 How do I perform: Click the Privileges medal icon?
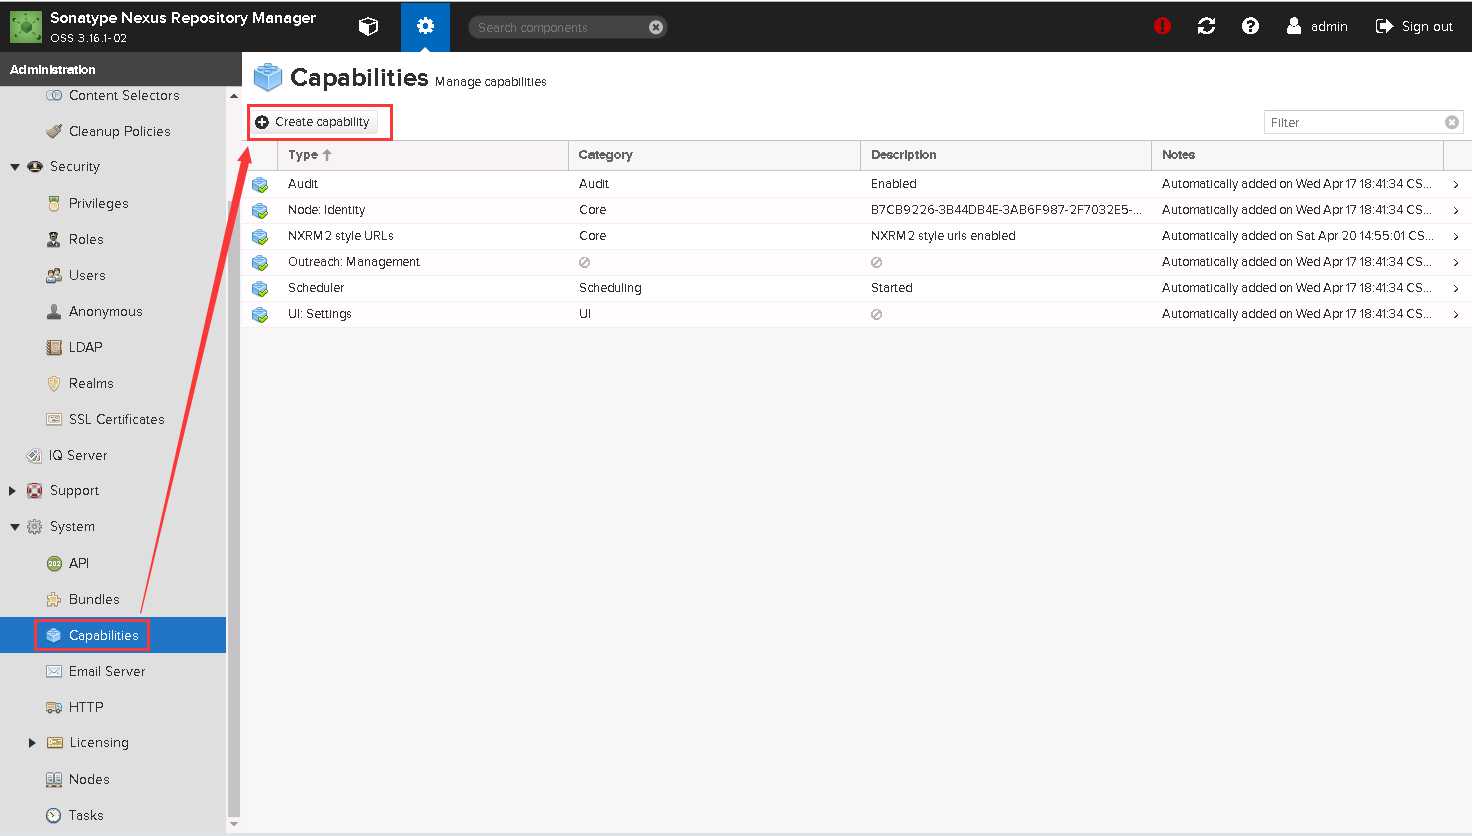tap(54, 203)
